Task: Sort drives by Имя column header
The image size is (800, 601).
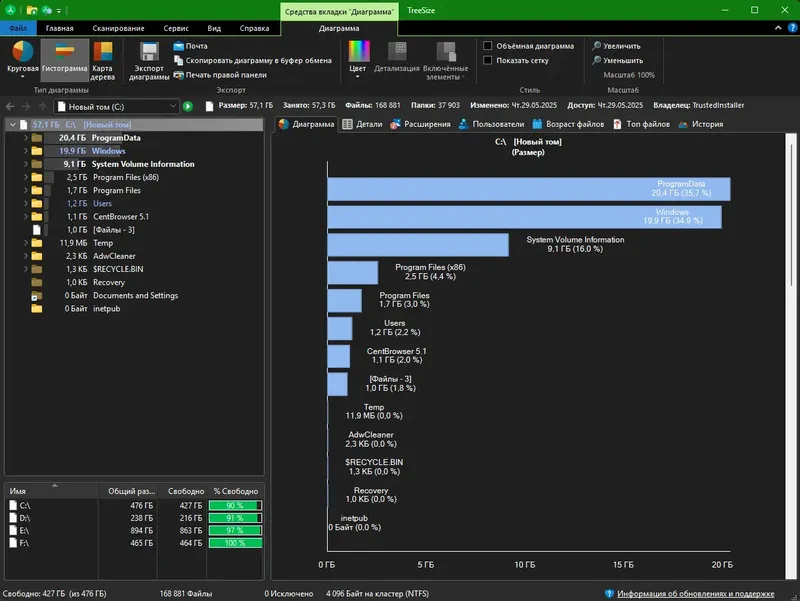Action: pyautogui.click(x=51, y=491)
